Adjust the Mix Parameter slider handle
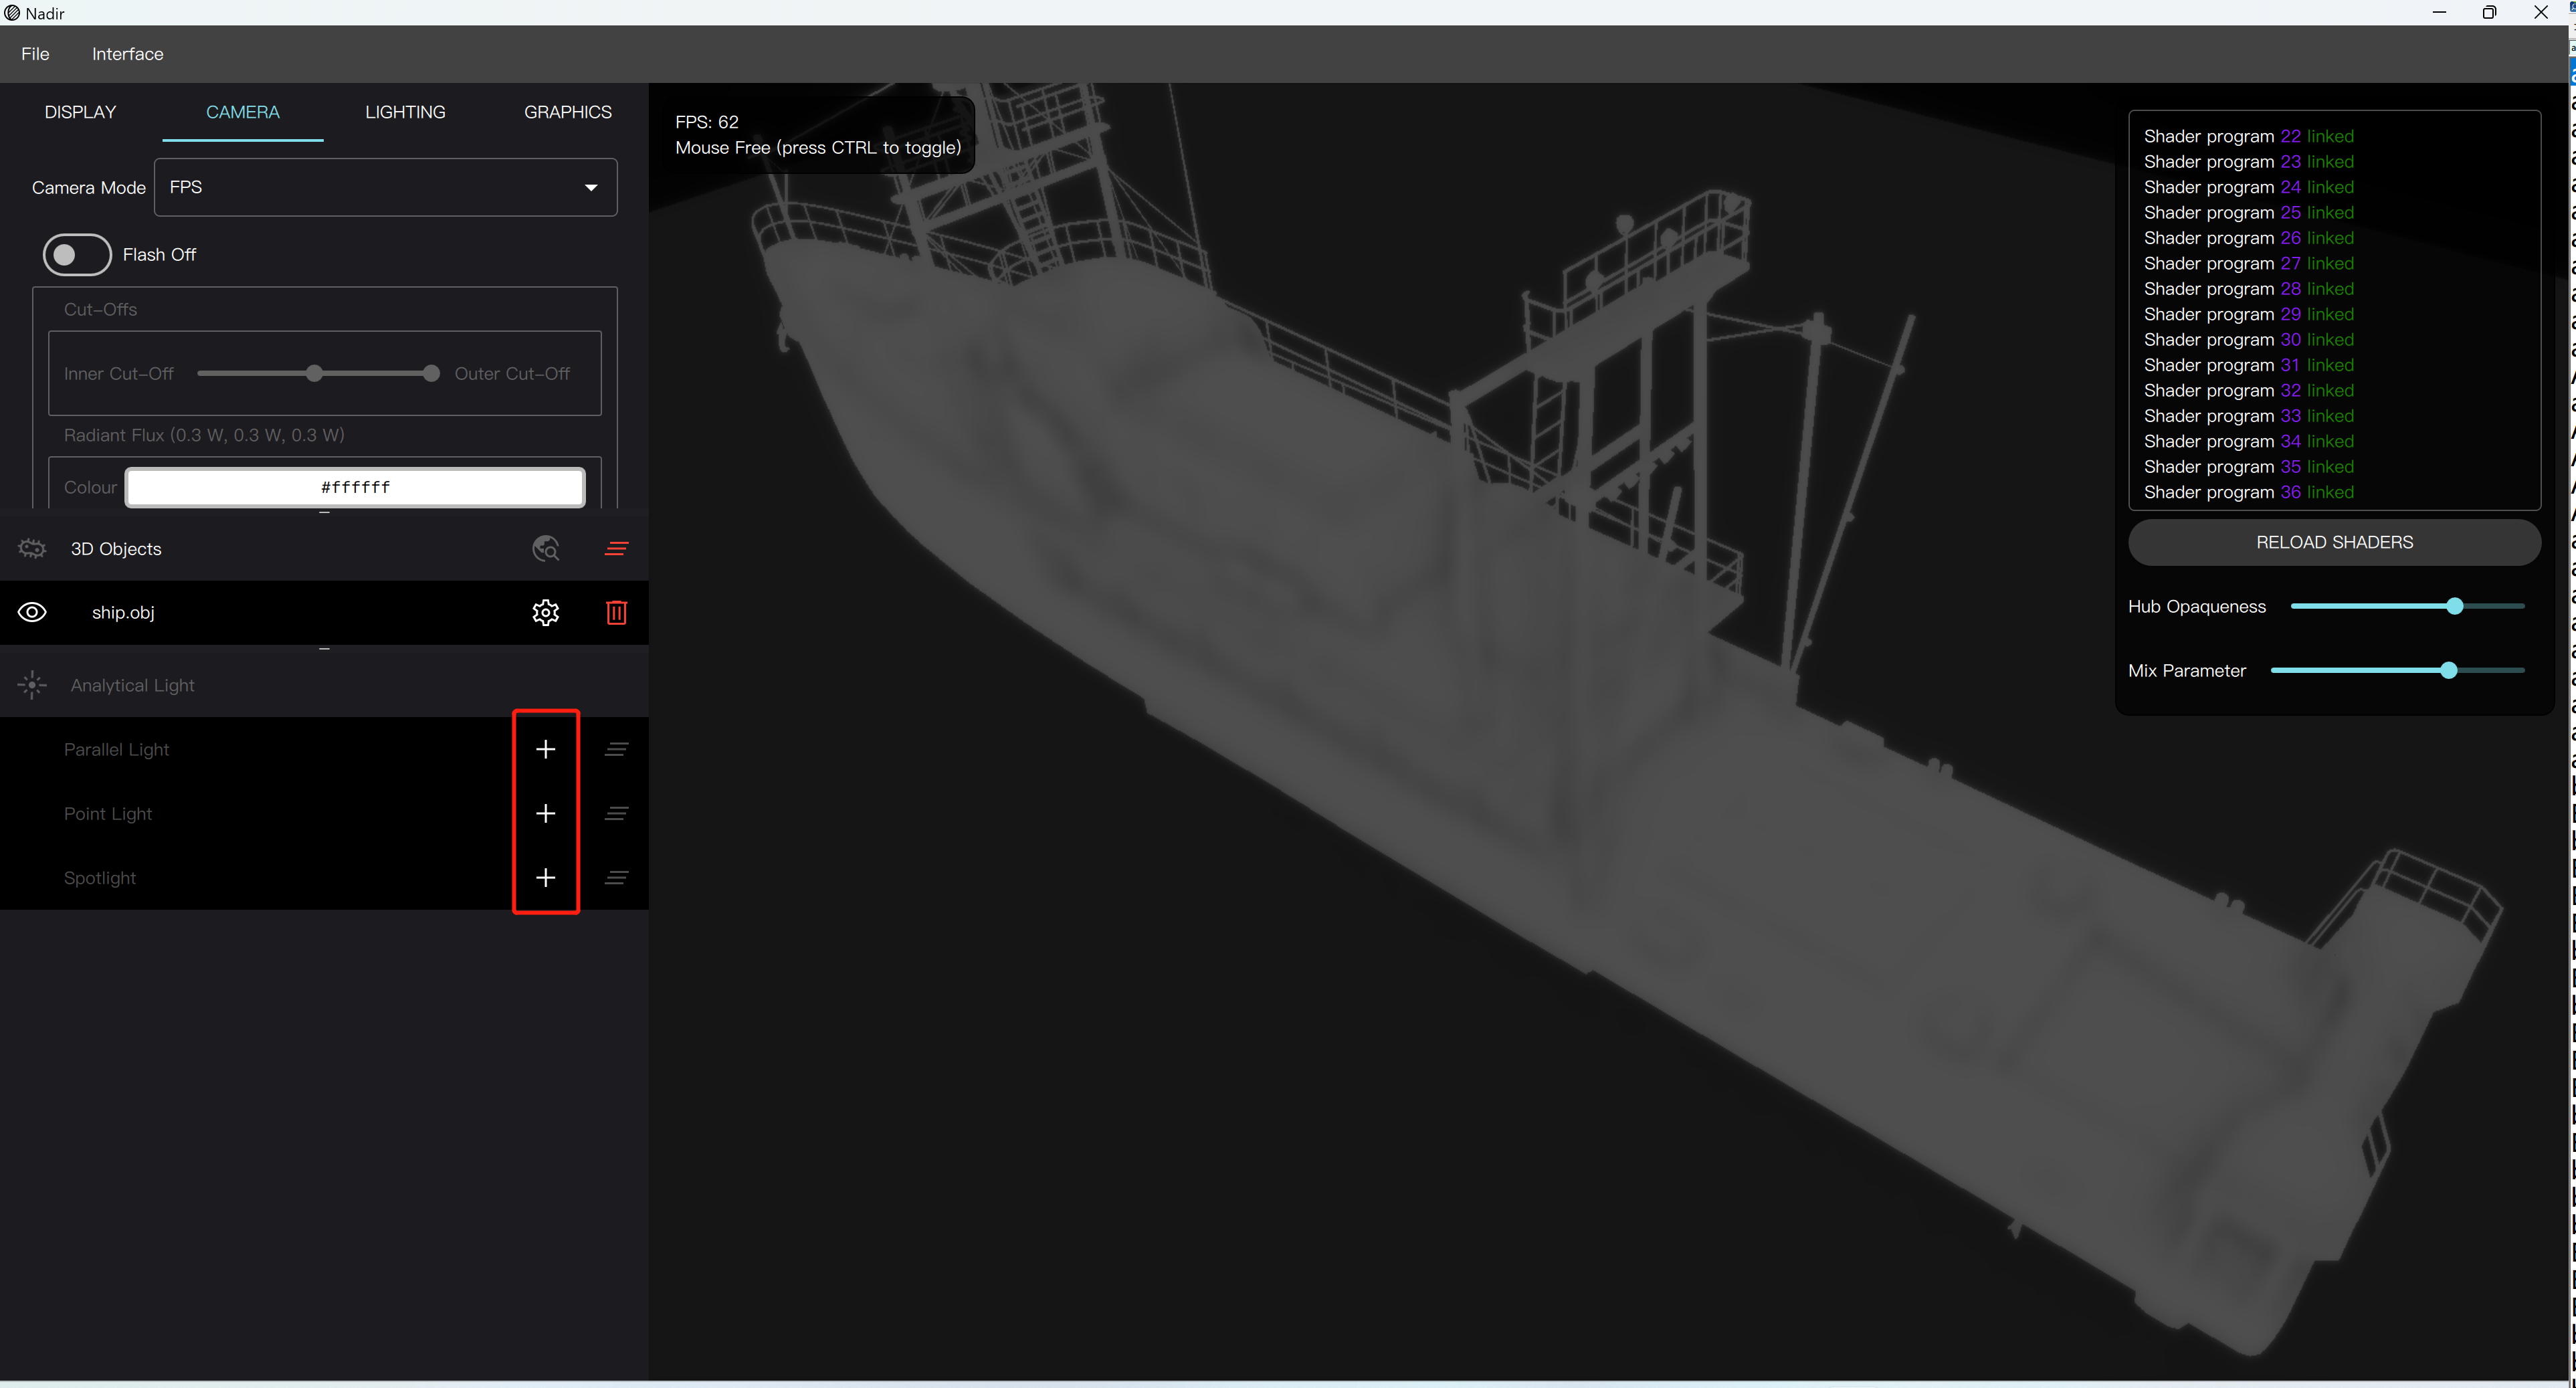 [x=2448, y=670]
